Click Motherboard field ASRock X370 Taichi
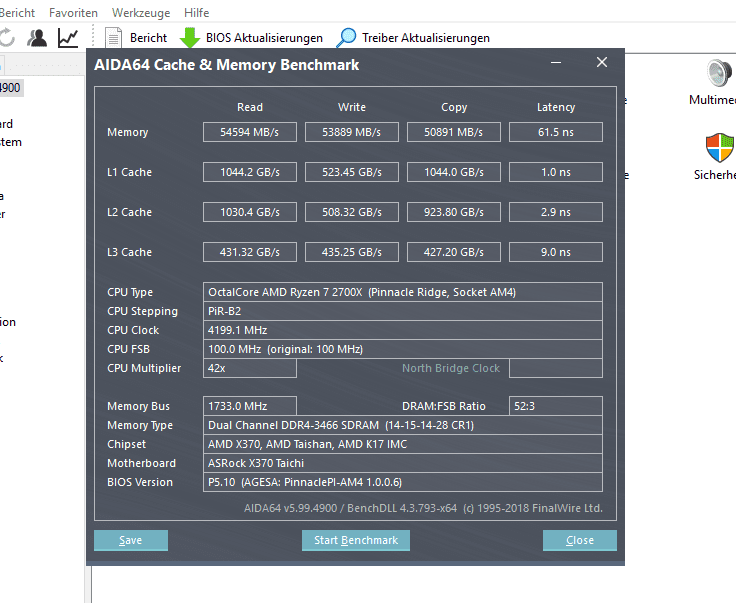Screen dimensions: 736x603 click(403, 463)
